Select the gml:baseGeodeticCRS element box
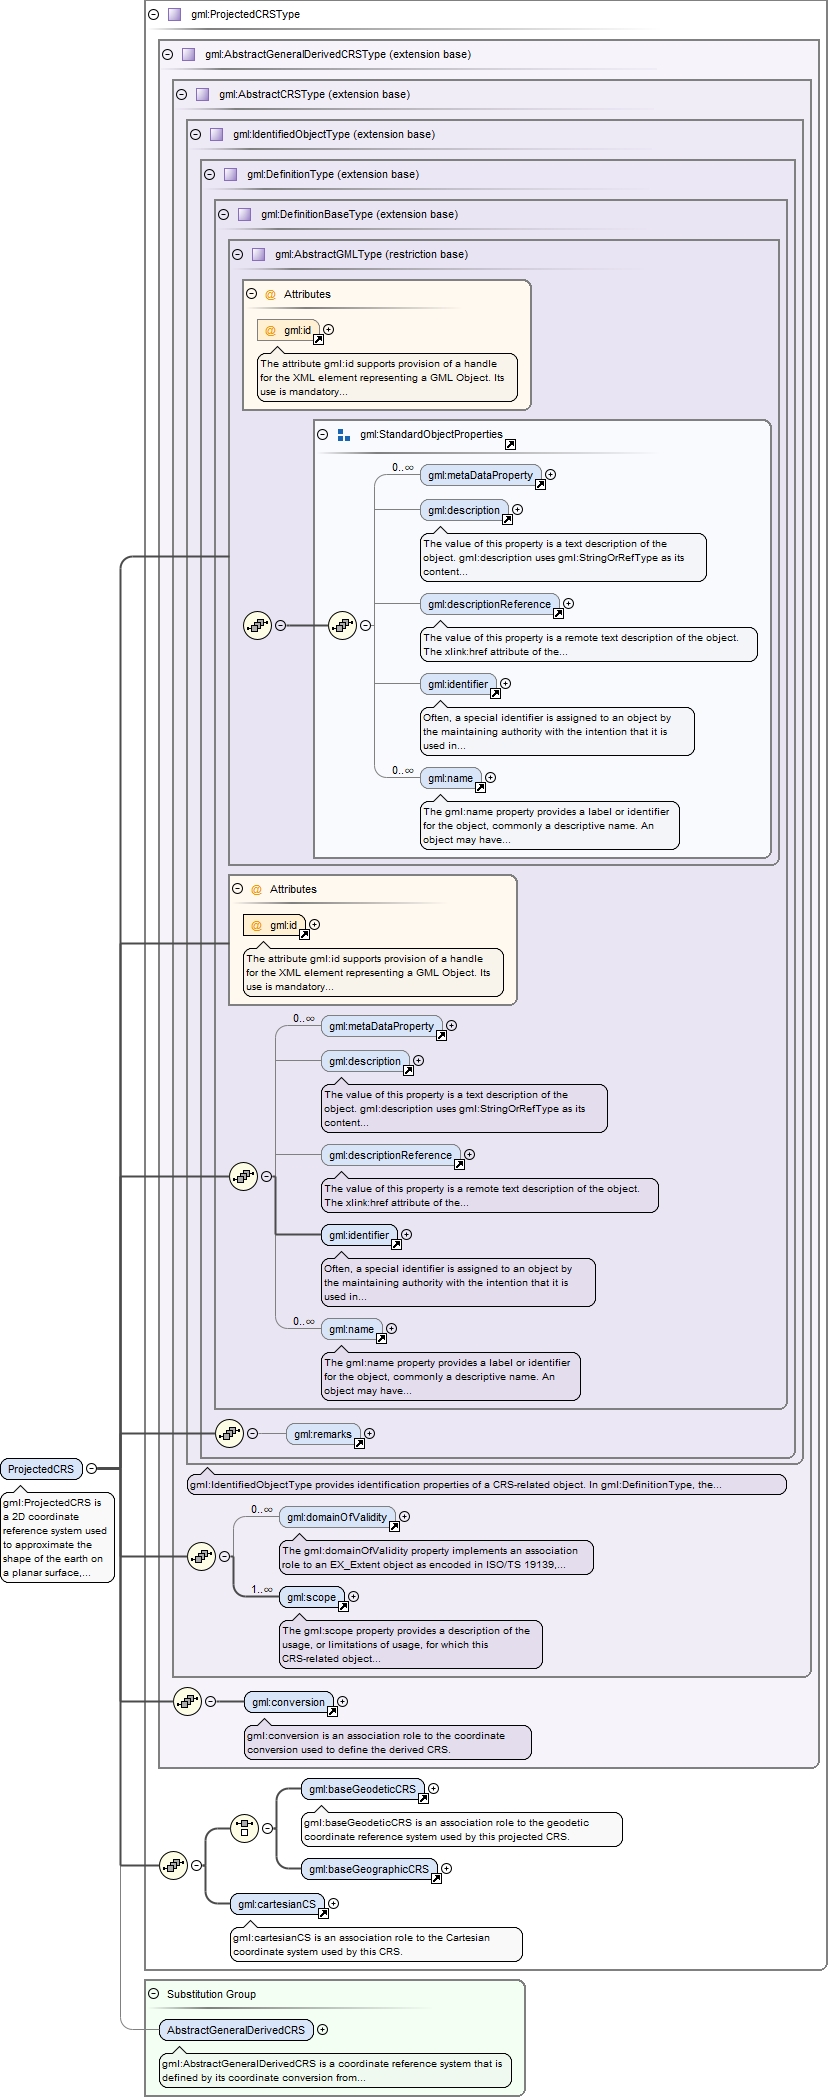 click(362, 1789)
